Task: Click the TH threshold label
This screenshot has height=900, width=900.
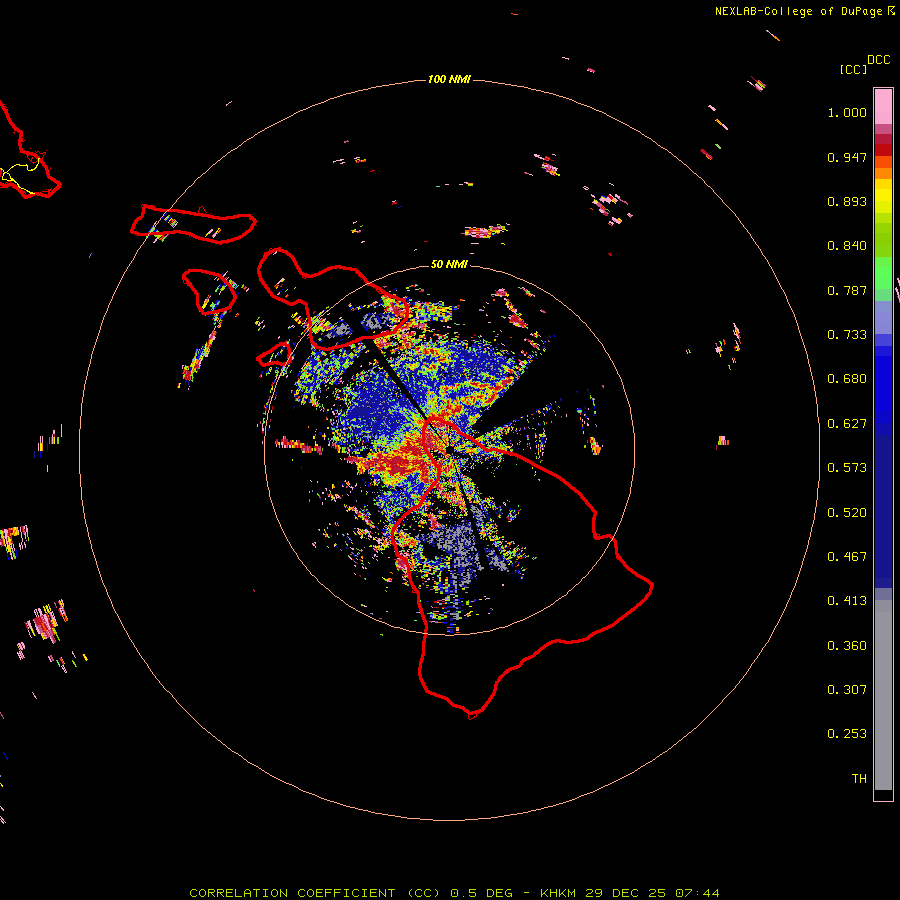Action: pyautogui.click(x=859, y=779)
